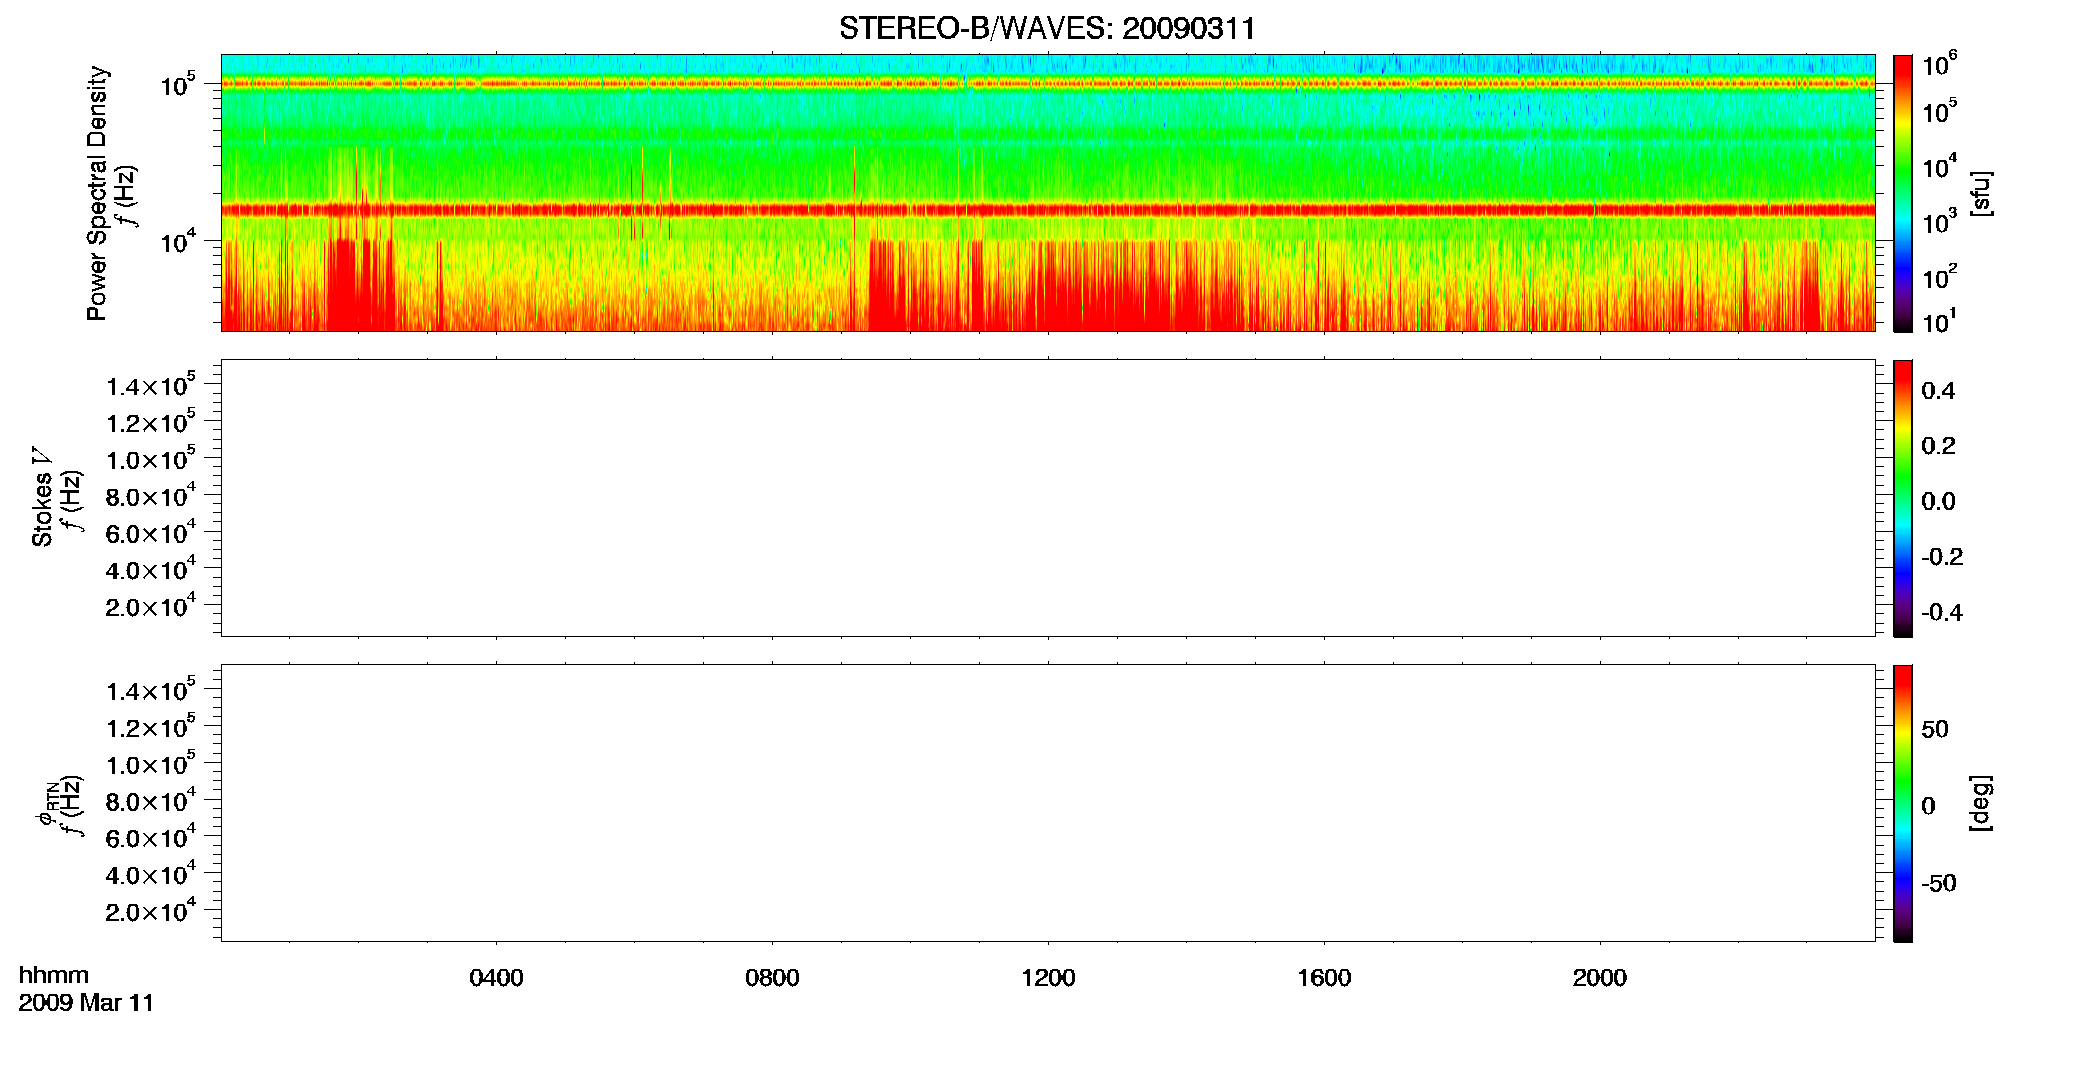Click the hhmm time format label

coord(53,975)
